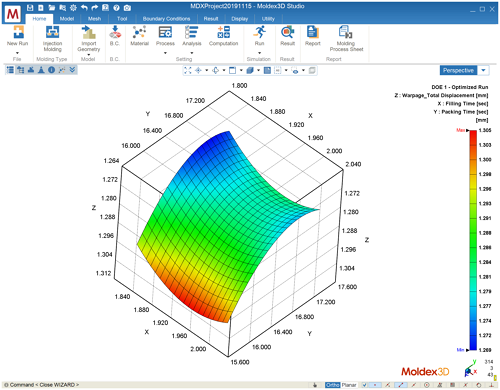Open the Analysis setting icon

point(191,32)
